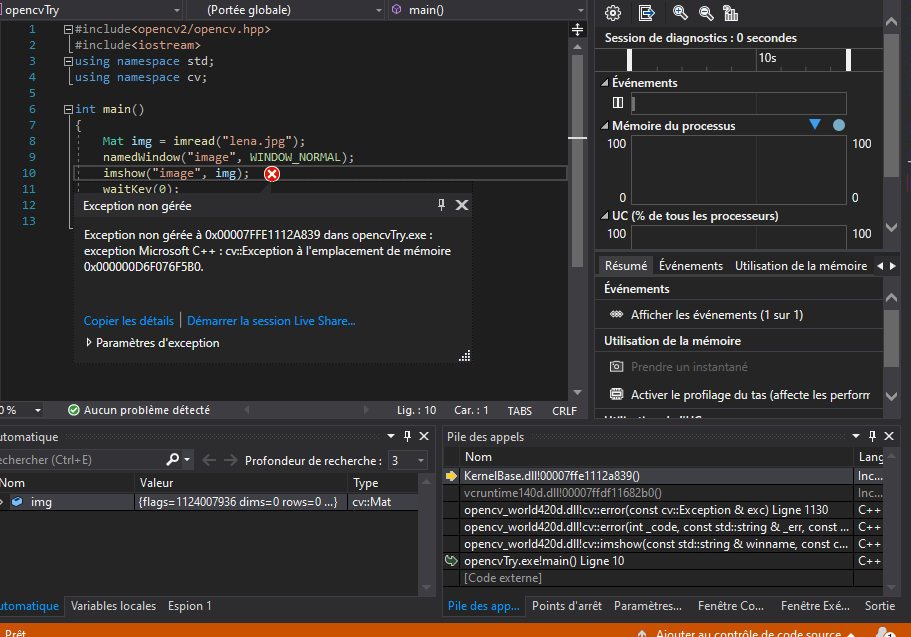
Task: Pin the Pile des appels panel
Action: point(872,436)
